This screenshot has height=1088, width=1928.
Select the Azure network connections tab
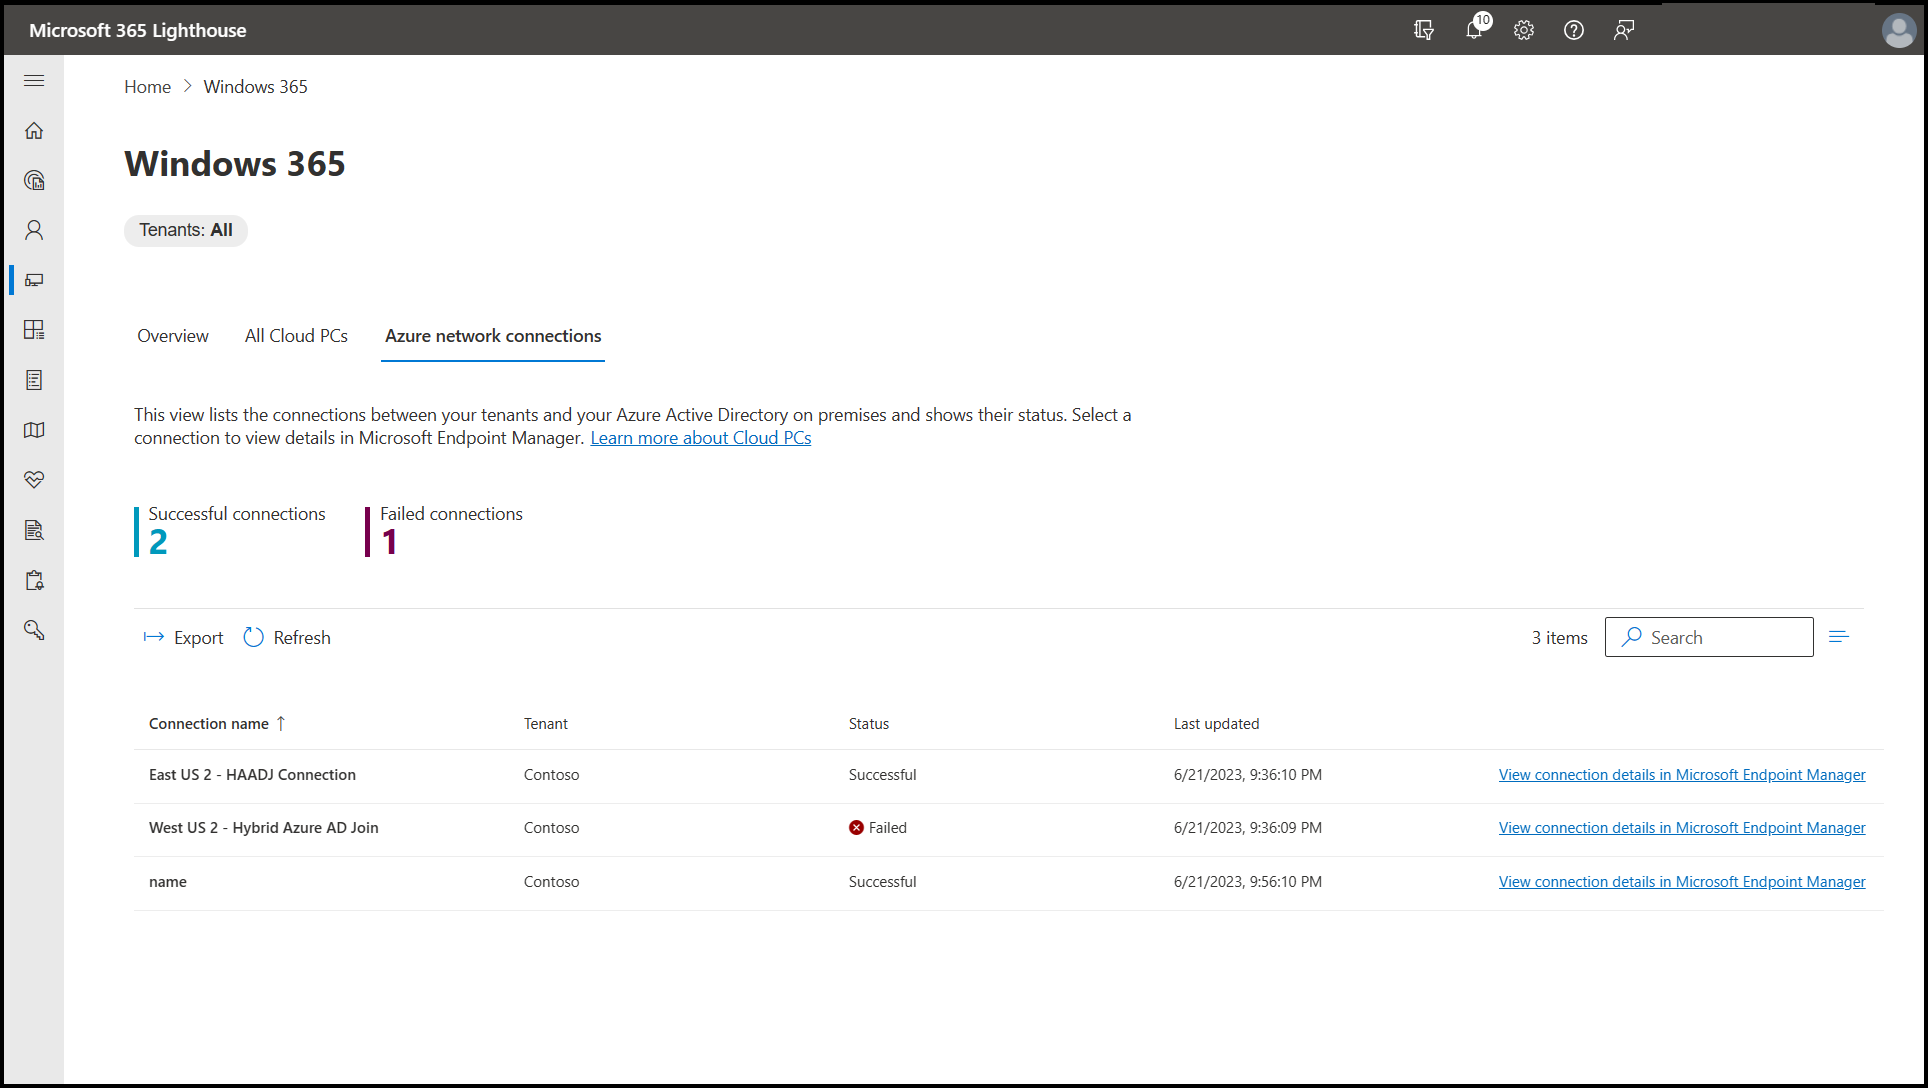[493, 337]
